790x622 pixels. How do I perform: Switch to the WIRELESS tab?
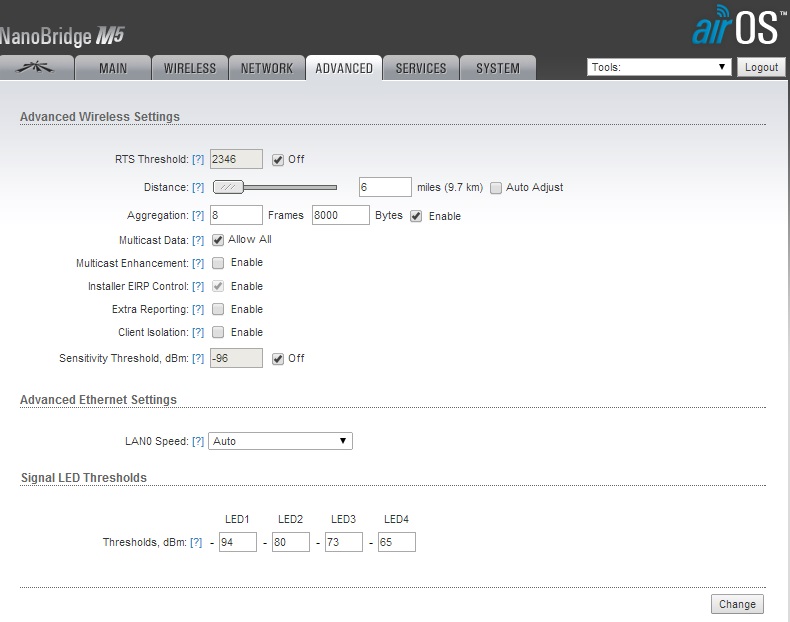(x=189, y=68)
